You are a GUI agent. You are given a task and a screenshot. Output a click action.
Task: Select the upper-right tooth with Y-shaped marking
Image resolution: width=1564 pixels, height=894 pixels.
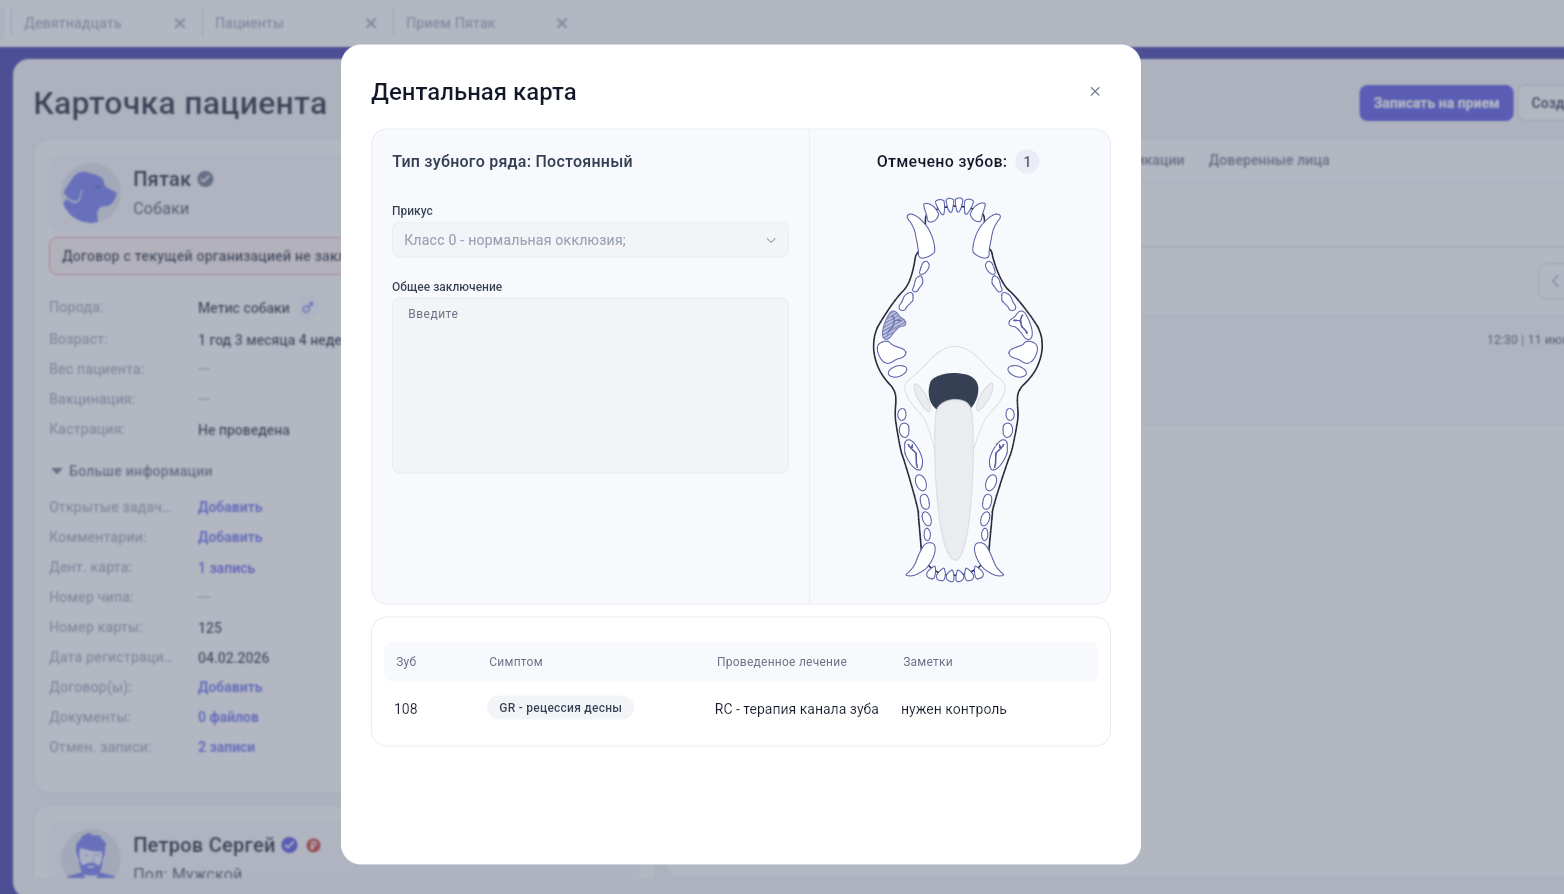(x=1020, y=324)
